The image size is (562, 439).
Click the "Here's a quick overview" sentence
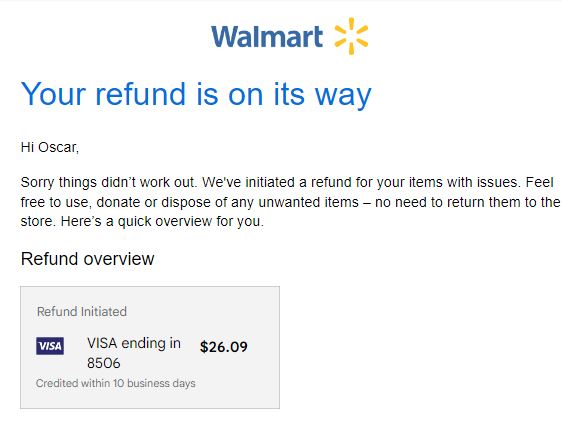pos(162,221)
